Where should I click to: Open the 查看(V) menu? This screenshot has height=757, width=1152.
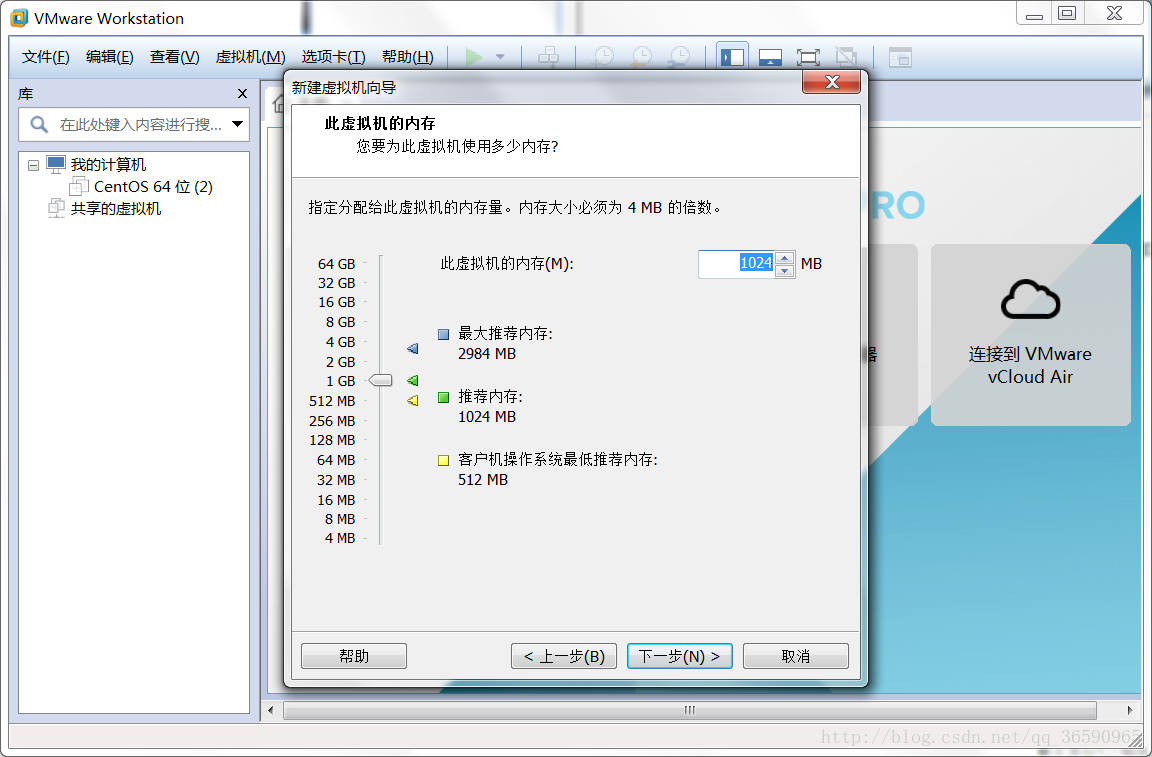coord(175,57)
